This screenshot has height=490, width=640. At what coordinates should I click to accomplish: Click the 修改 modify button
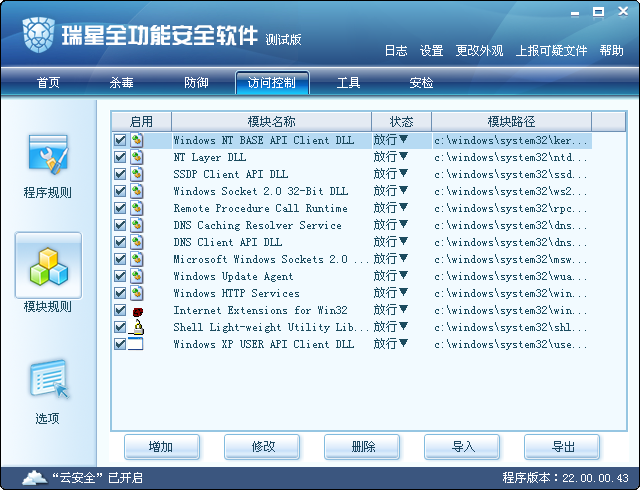tap(262, 447)
